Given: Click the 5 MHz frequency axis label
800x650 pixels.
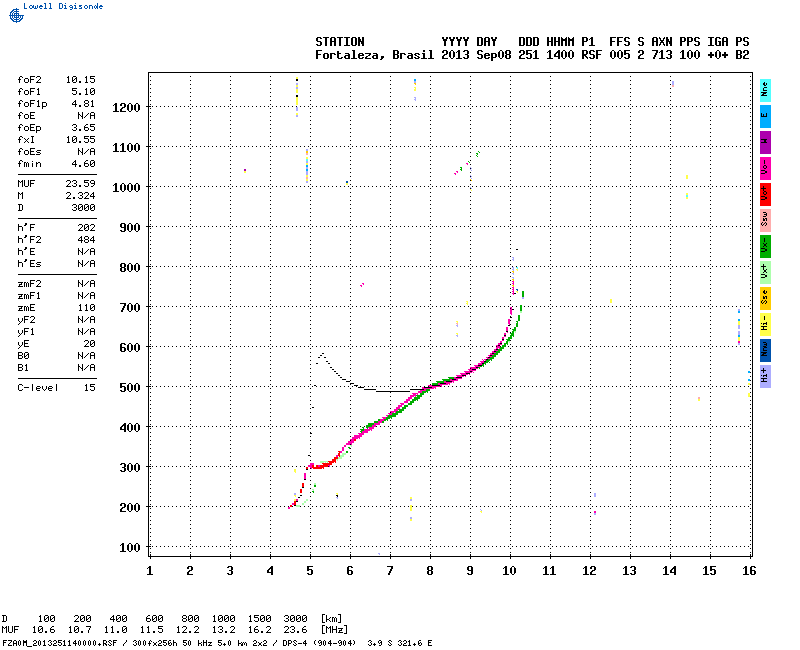Looking at the screenshot, I should pyautogui.click(x=310, y=571).
